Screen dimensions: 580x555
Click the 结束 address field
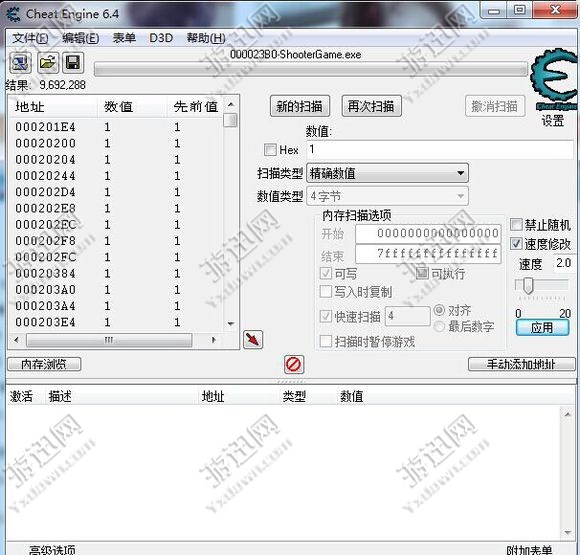point(428,254)
